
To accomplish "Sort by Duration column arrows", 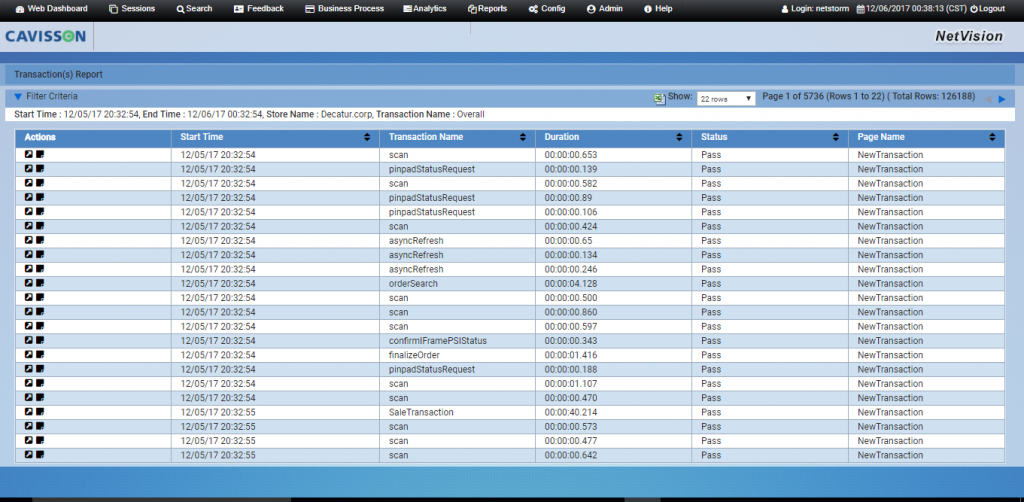I will 679,137.
